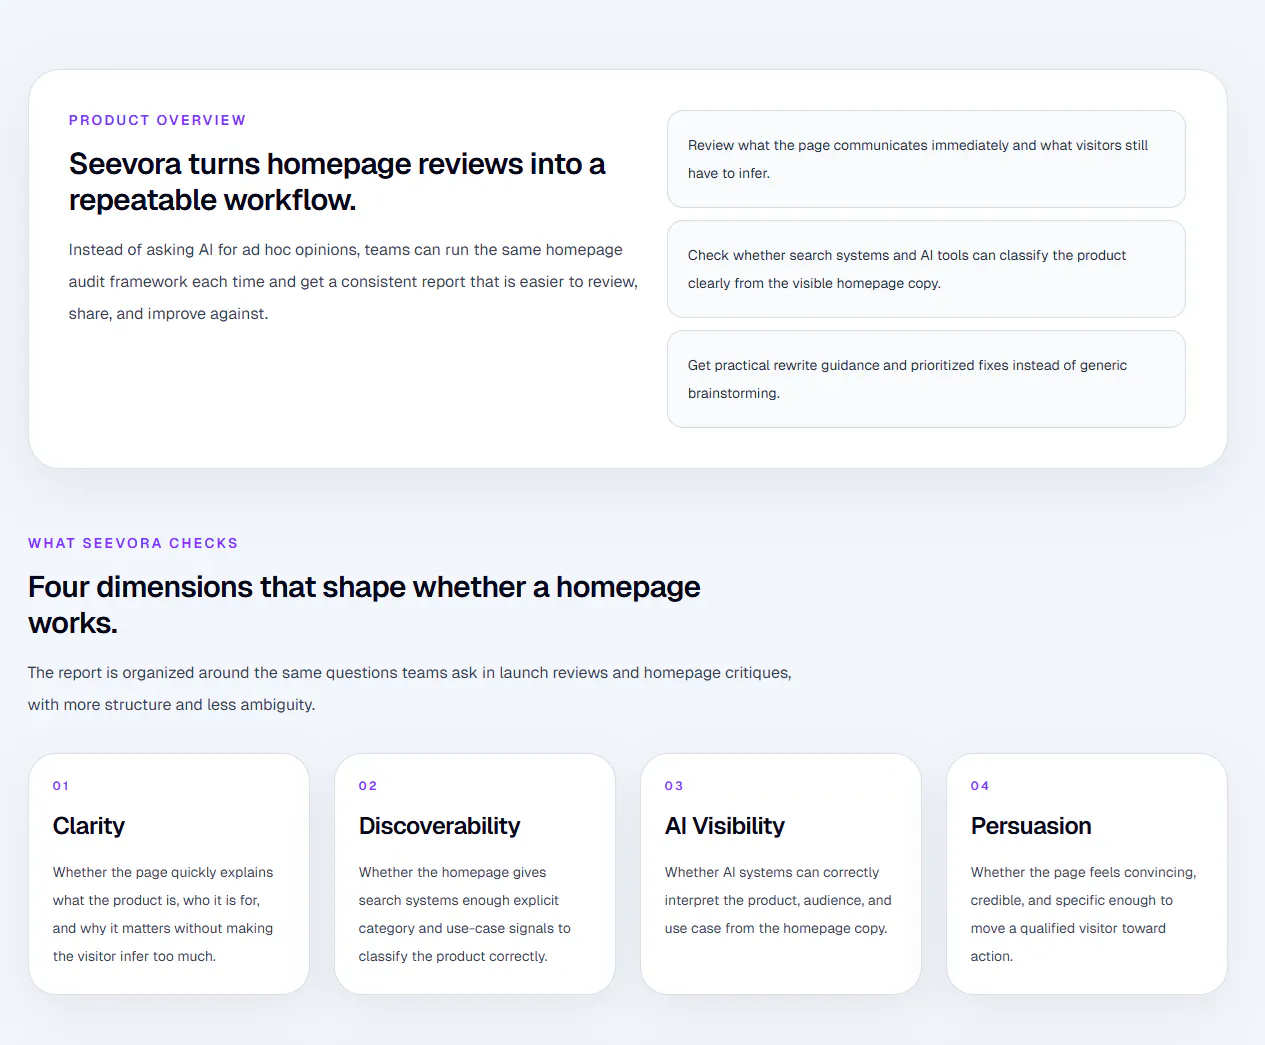
Task: Click the paragraph 'The report is organized around'
Action: pyautogui.click(x=410, y=689)
